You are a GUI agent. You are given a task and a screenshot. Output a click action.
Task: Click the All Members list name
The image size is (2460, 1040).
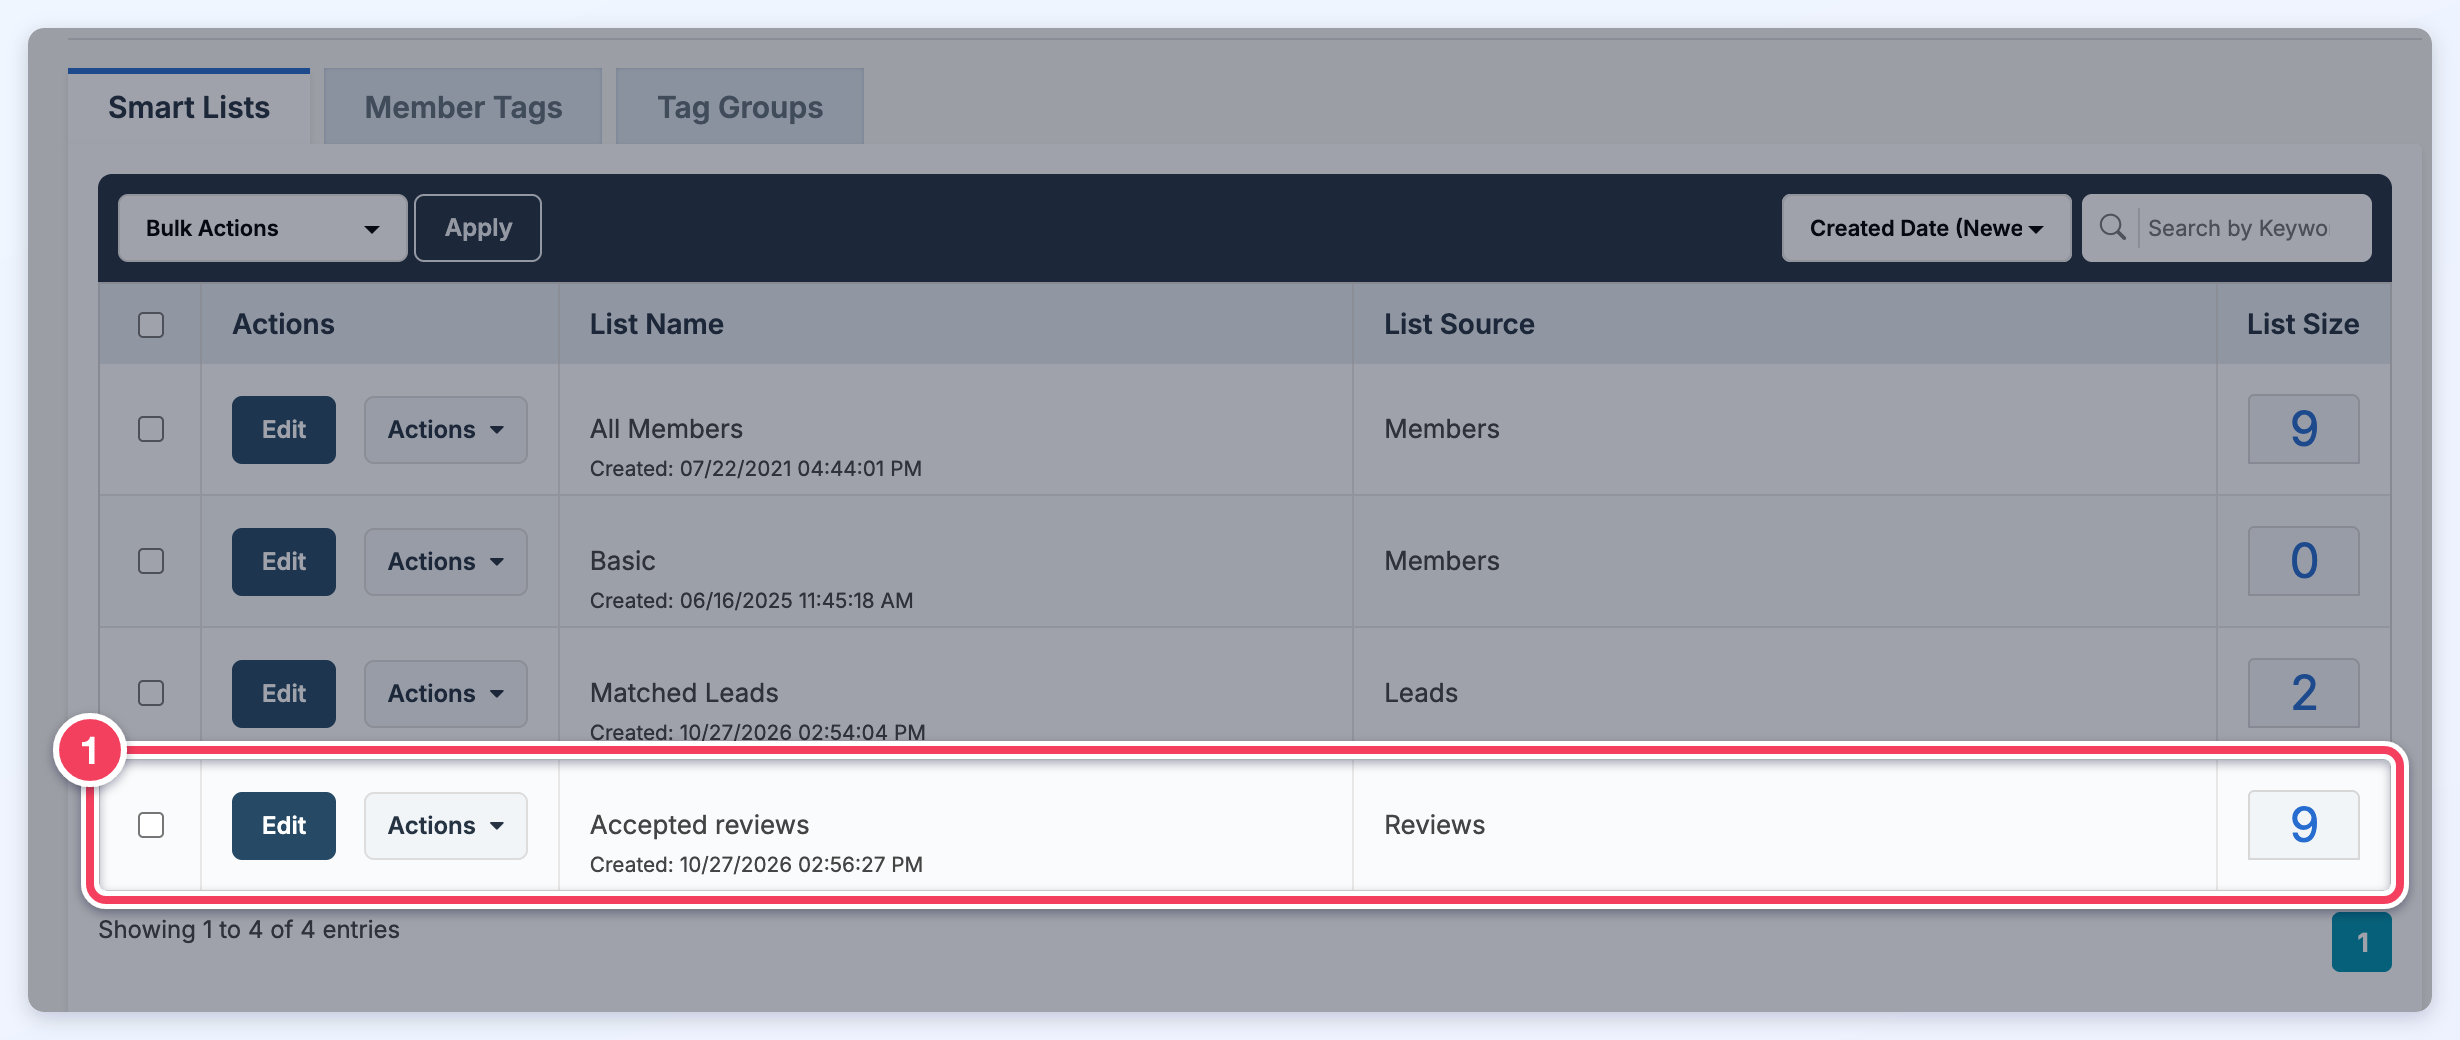[x=666, y=429]
